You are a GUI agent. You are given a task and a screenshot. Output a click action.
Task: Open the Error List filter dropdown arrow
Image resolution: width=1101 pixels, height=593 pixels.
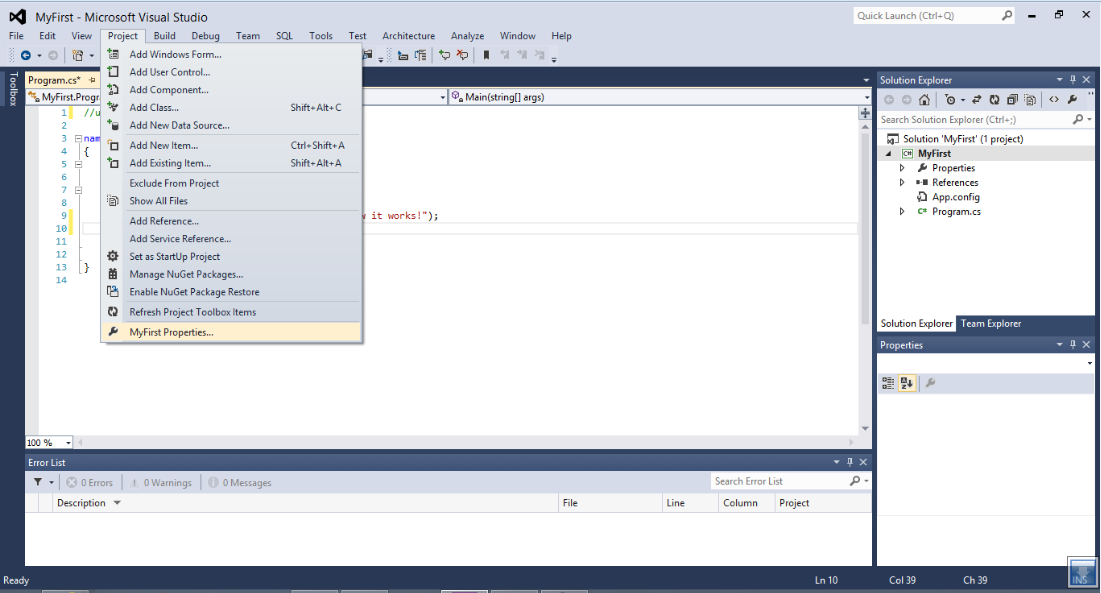[x=51, y=482]
